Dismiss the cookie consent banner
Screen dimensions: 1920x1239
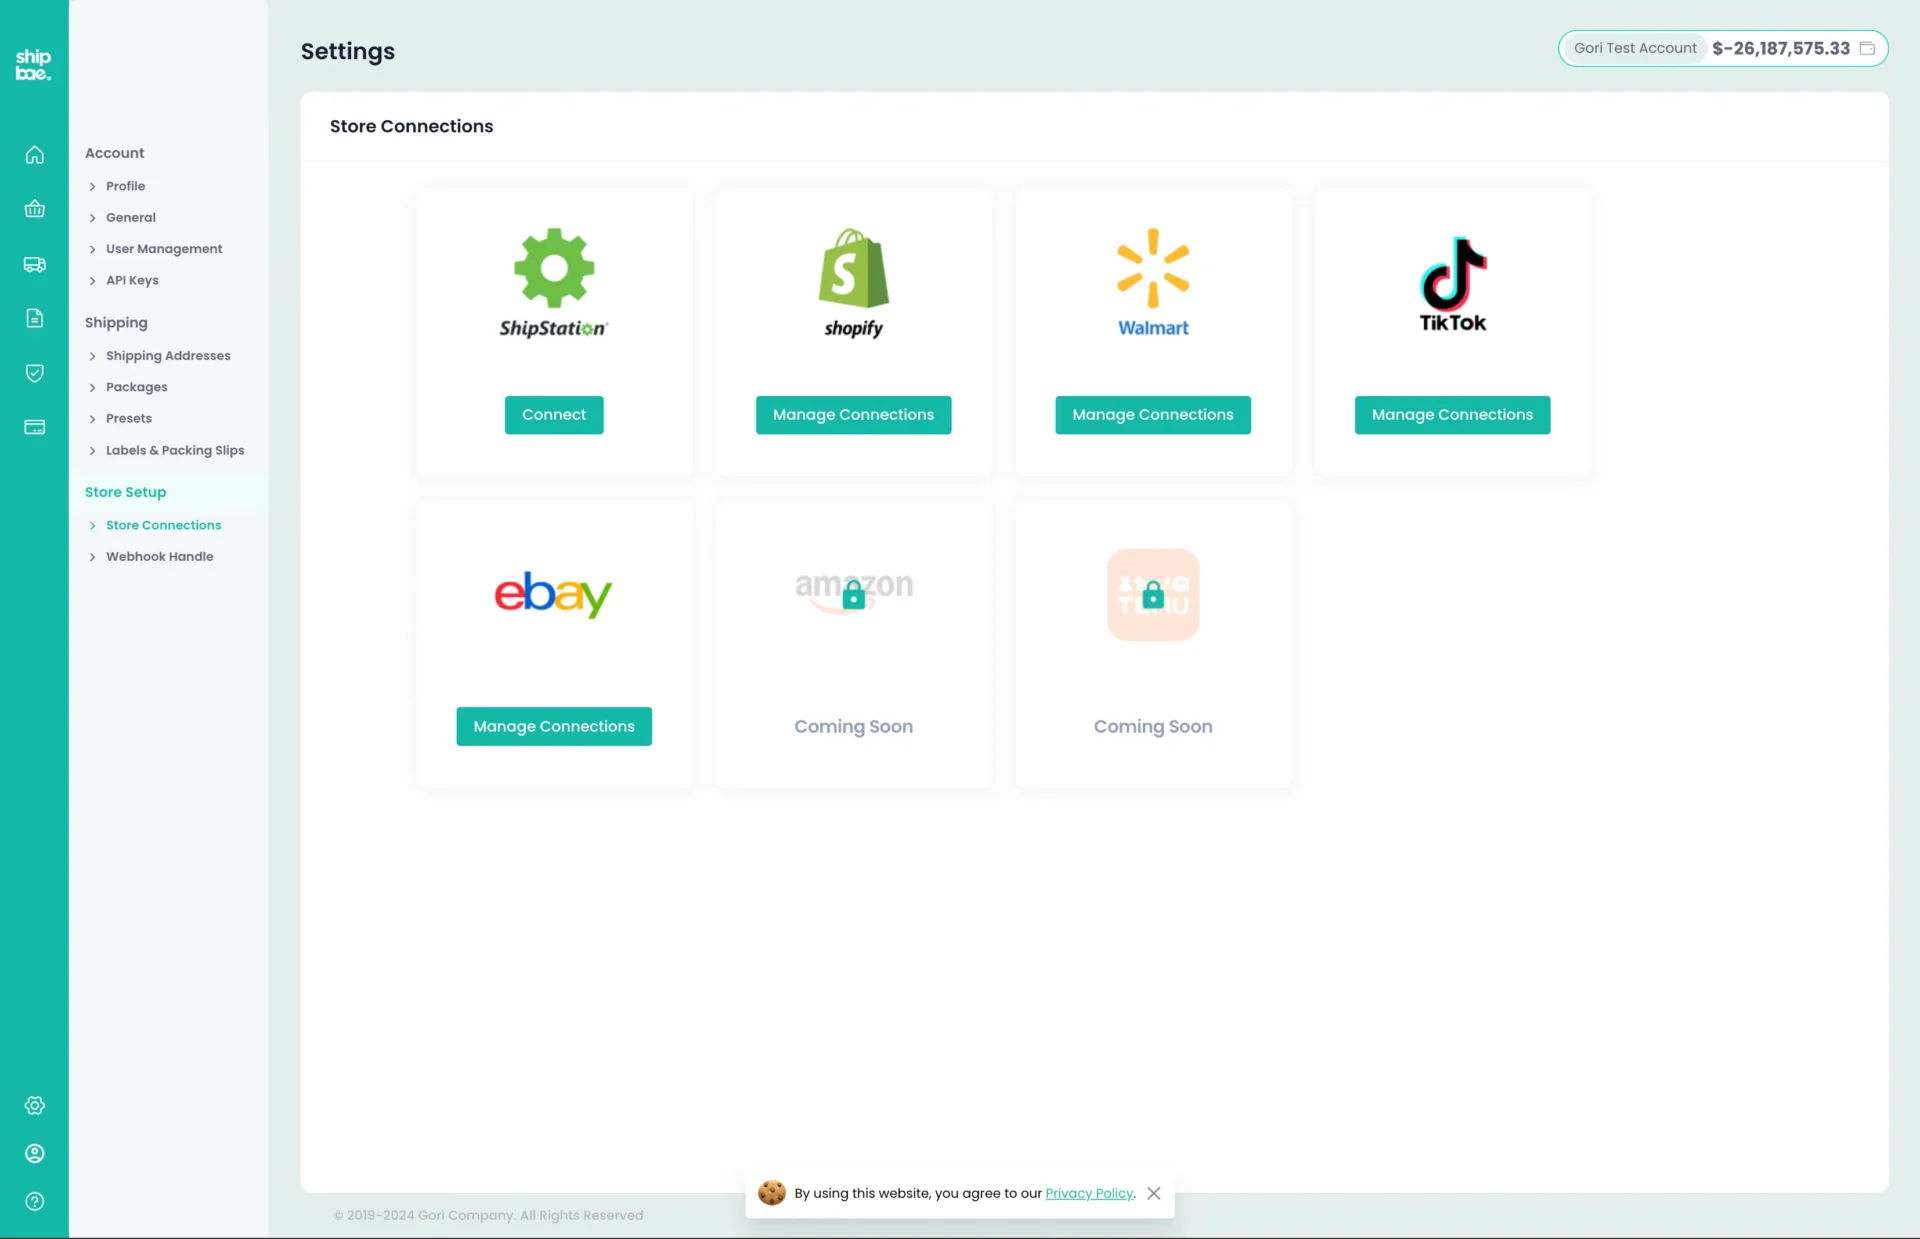click(x=1153, y=1193)
